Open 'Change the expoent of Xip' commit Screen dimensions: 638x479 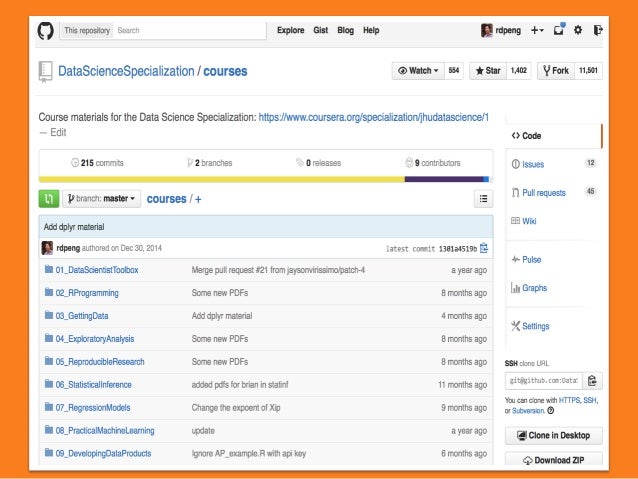[x=236, y=407]
